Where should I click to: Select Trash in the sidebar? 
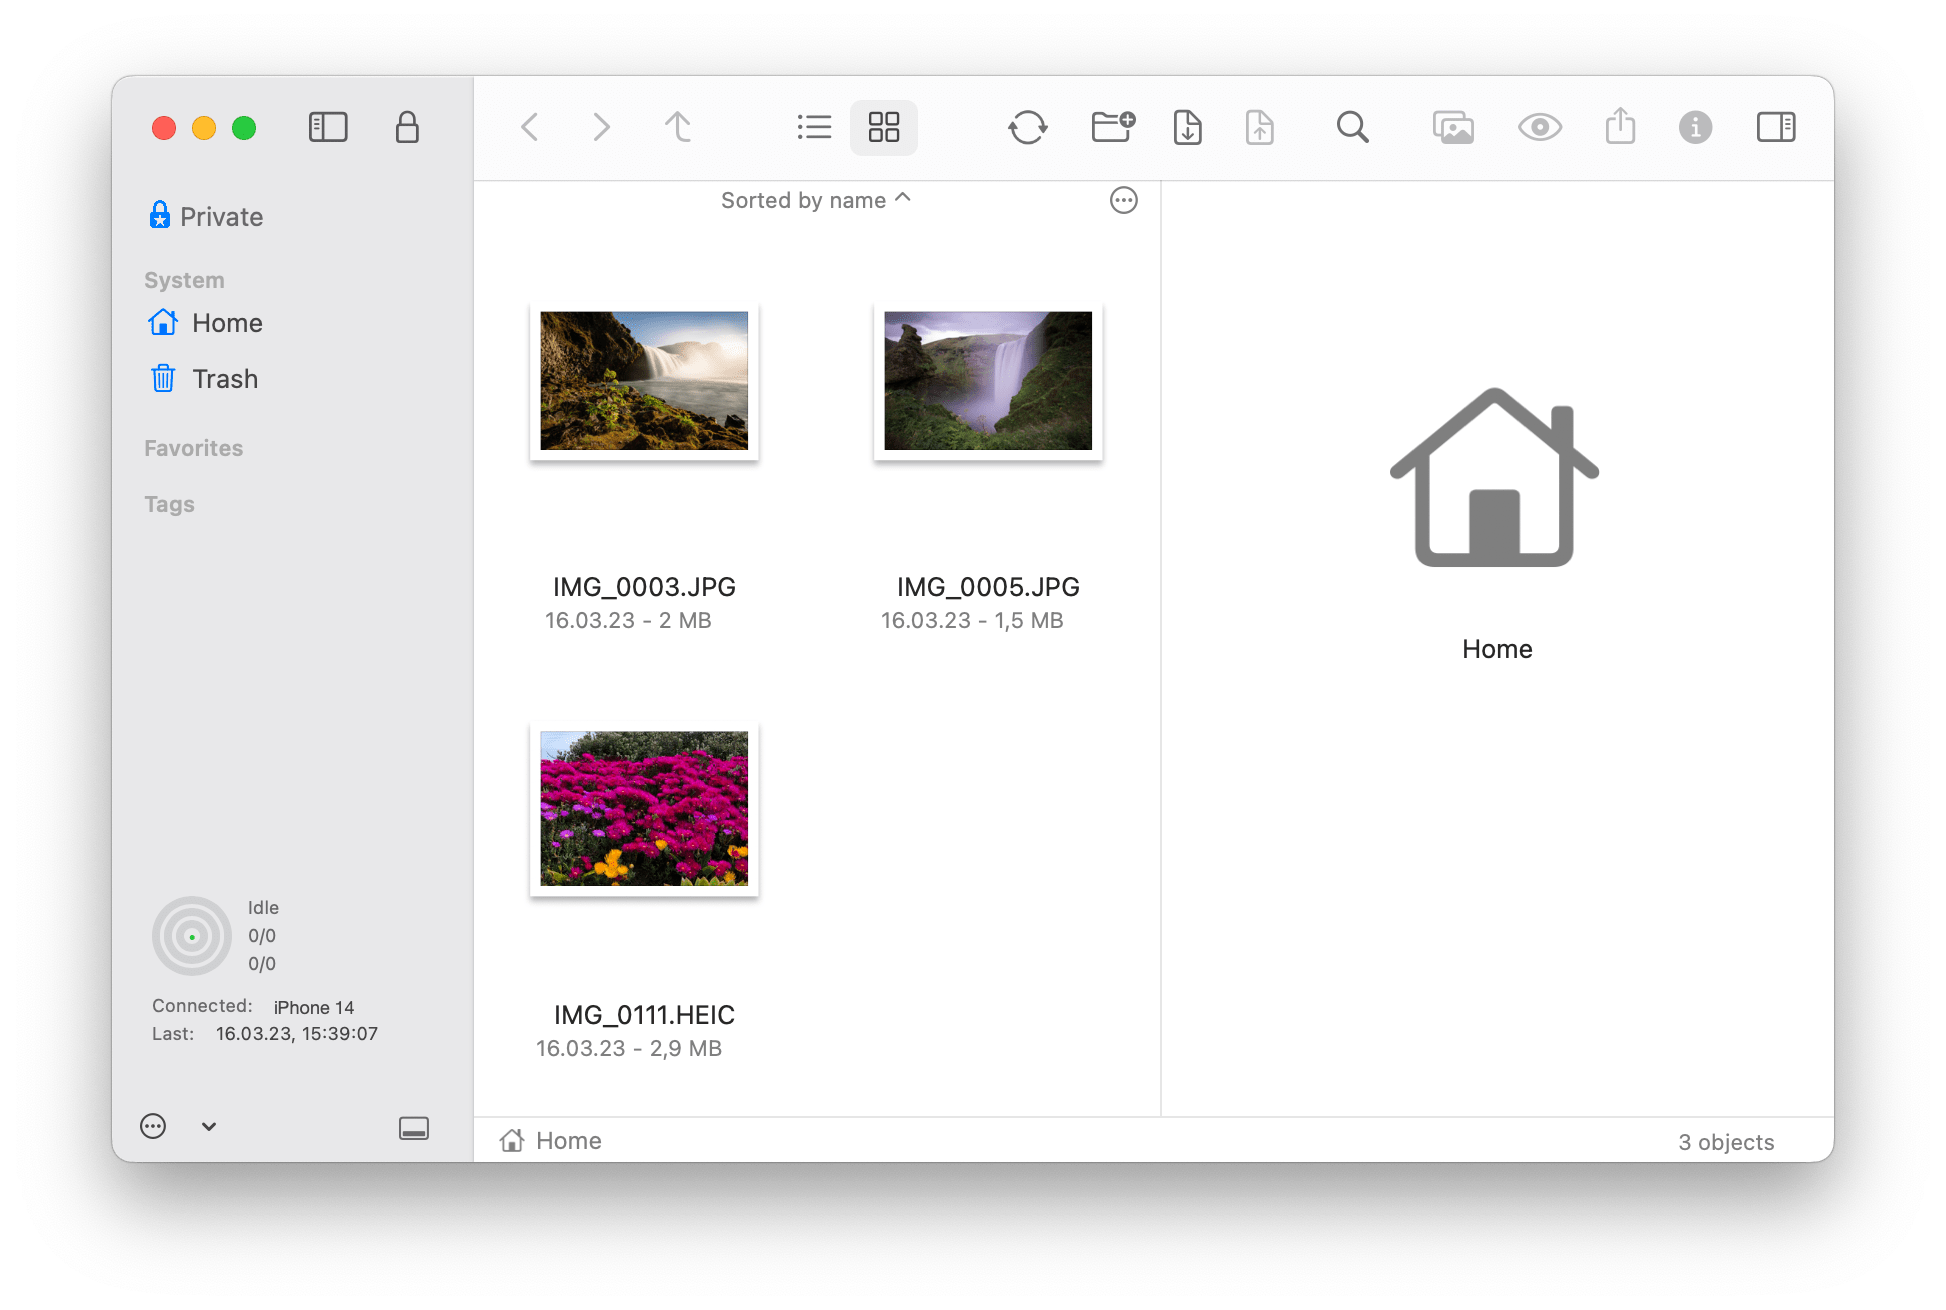tap(224, 378)
